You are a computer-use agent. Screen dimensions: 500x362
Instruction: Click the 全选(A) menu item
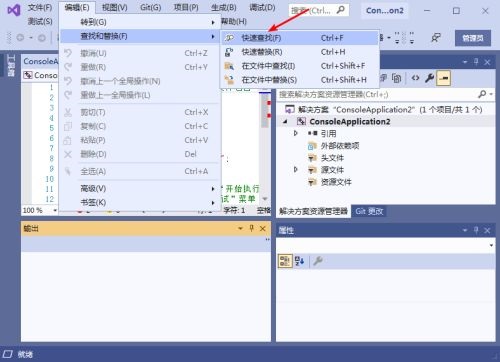(140, 171)
